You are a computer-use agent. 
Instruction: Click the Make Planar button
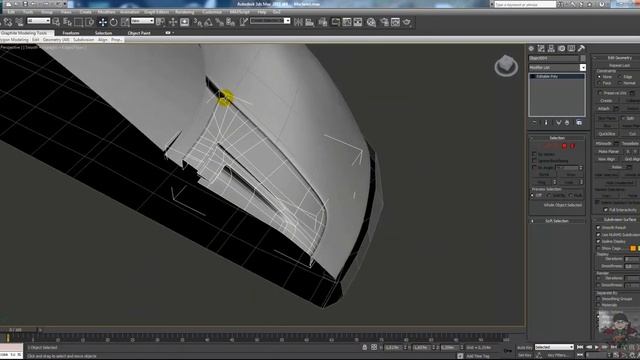pyautogui.click(x=608, y=151)
